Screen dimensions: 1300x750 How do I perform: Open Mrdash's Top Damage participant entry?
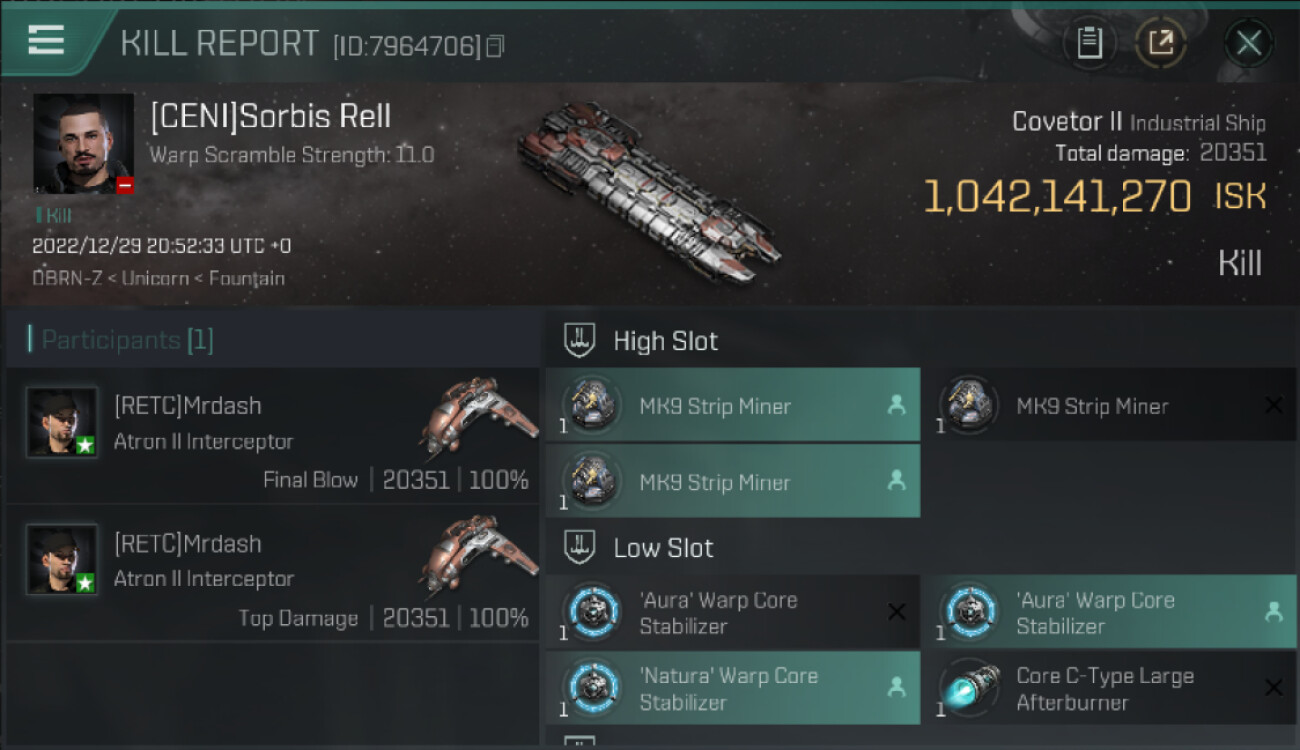272,573
